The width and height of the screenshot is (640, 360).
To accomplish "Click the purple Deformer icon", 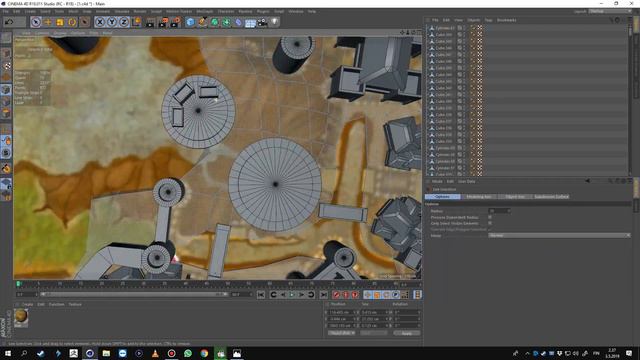I will pos(238,22).
